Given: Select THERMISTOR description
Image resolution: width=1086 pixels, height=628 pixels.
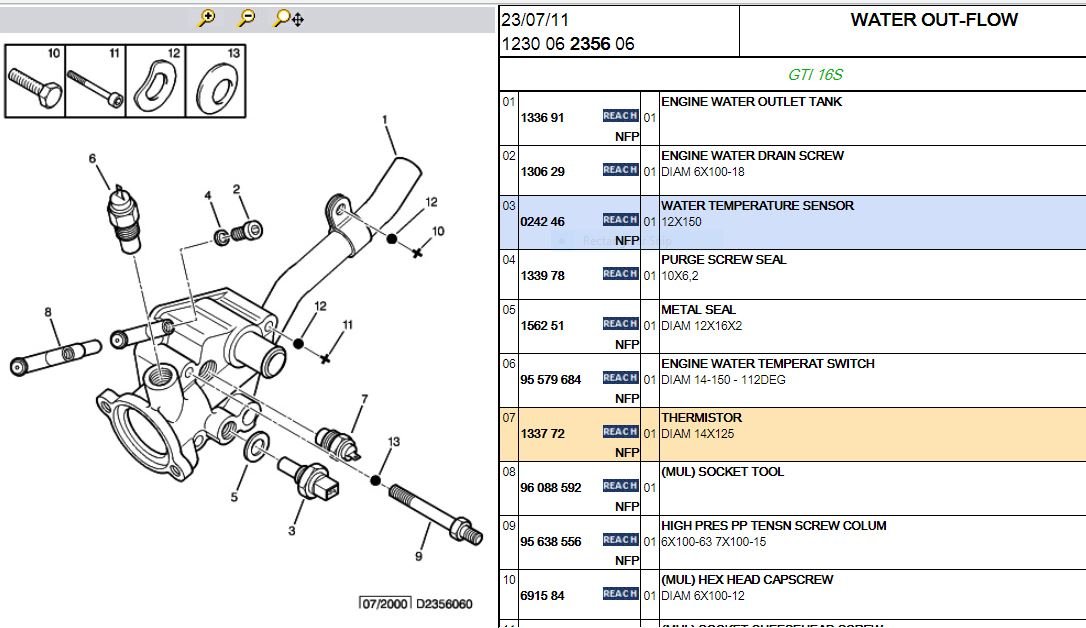Looking at the screenshot, I should point(701,418).
